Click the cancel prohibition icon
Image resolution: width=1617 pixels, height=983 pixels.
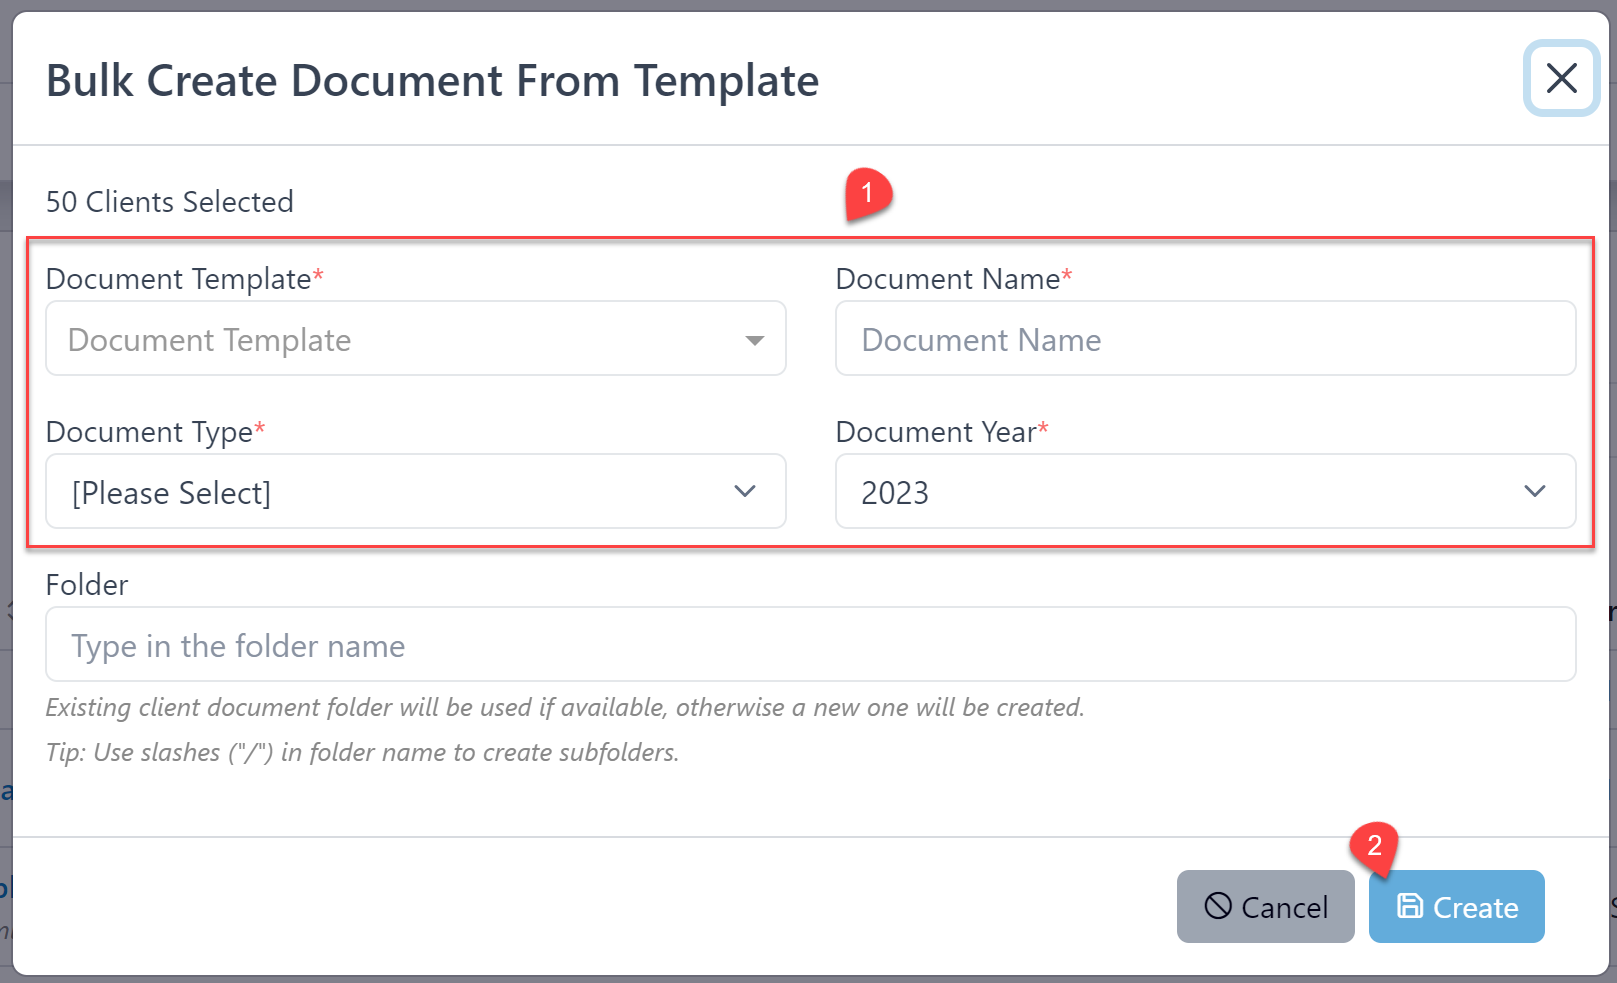(1217, 907)
